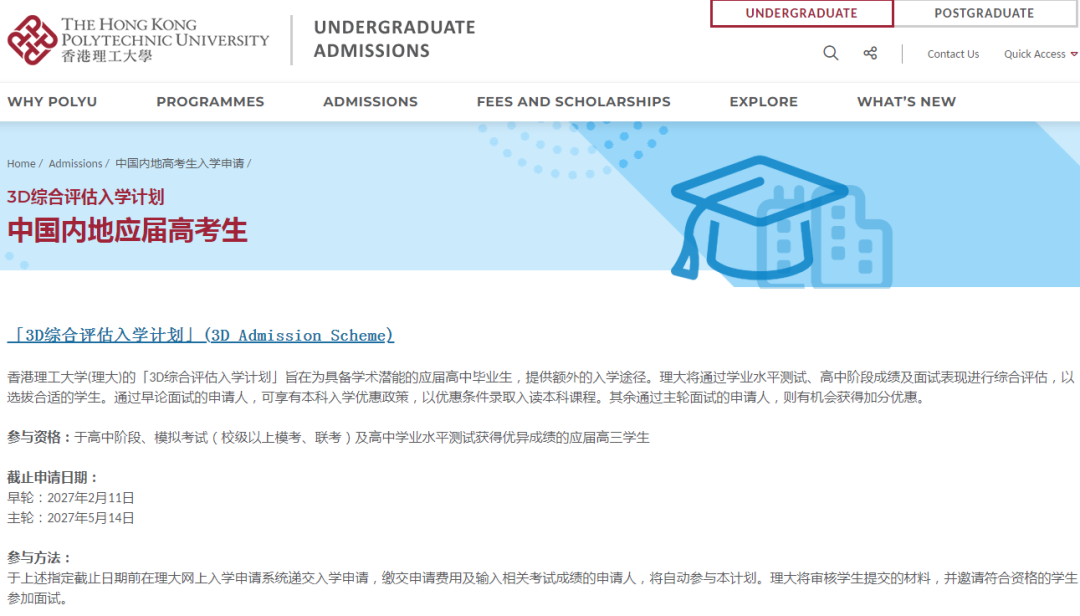Image resolution: width=1080 pixels, height=616 pixels.
Task: Click the subtitle 3D综合评估入学计划
Action: (x=85, y=197)
